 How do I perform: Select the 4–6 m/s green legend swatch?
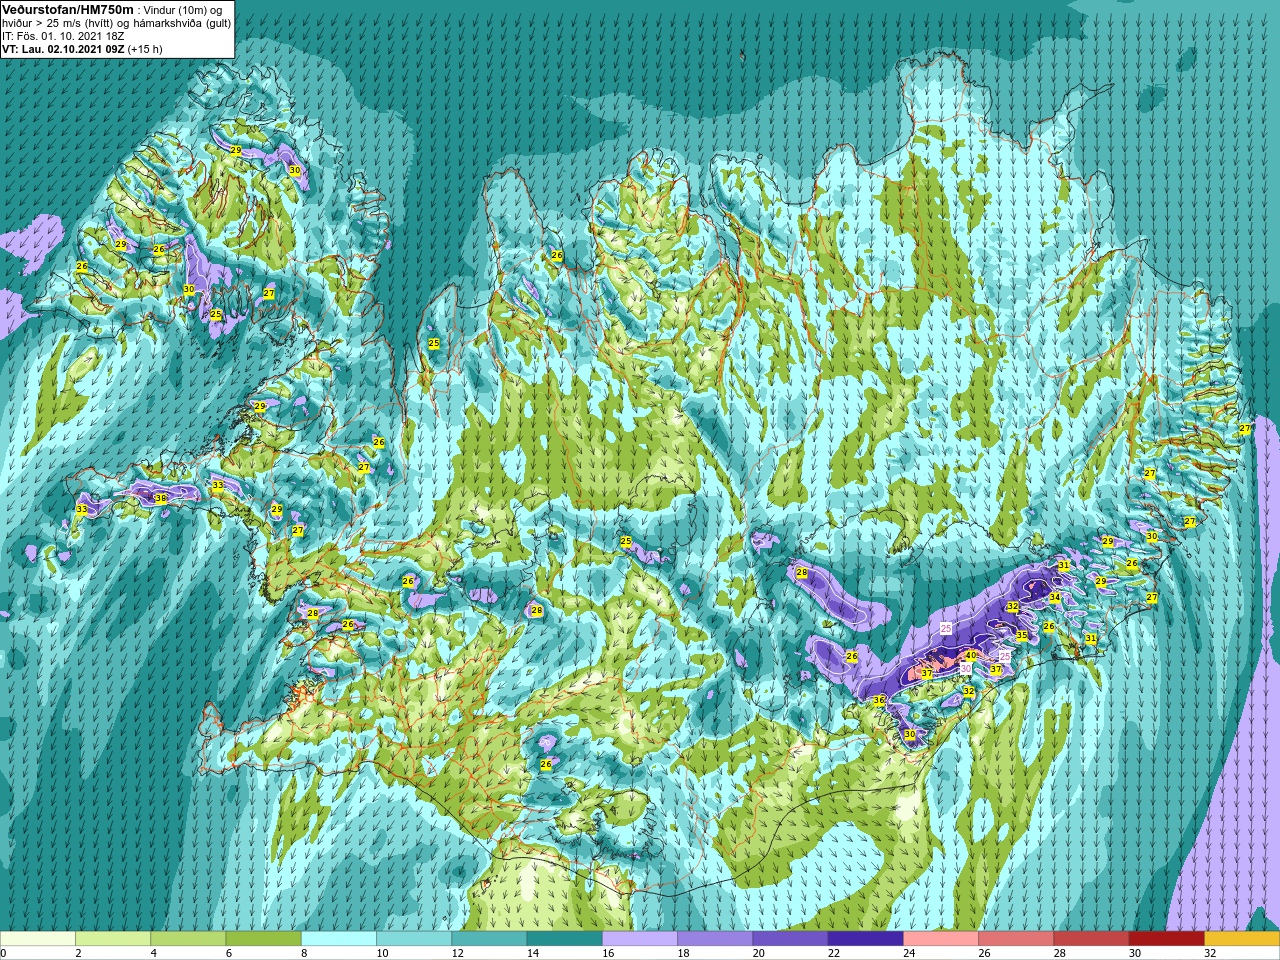tap(188, 939)
